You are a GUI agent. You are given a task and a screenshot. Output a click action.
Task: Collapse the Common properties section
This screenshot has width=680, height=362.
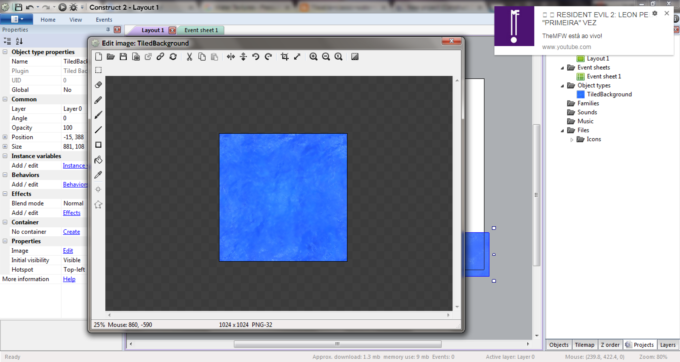pos(5,99)
